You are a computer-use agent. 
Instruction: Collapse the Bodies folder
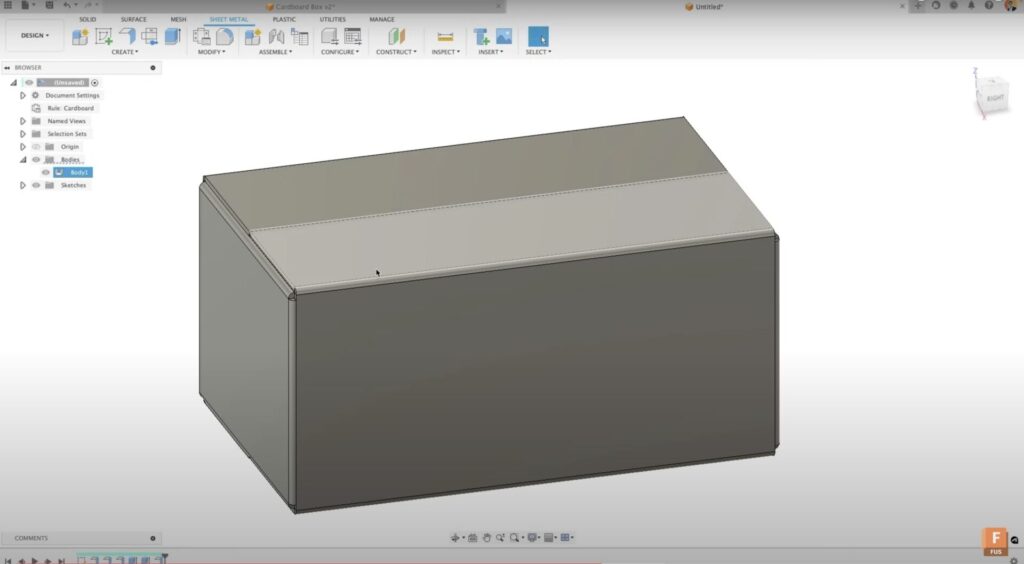(x=23, y=159)
